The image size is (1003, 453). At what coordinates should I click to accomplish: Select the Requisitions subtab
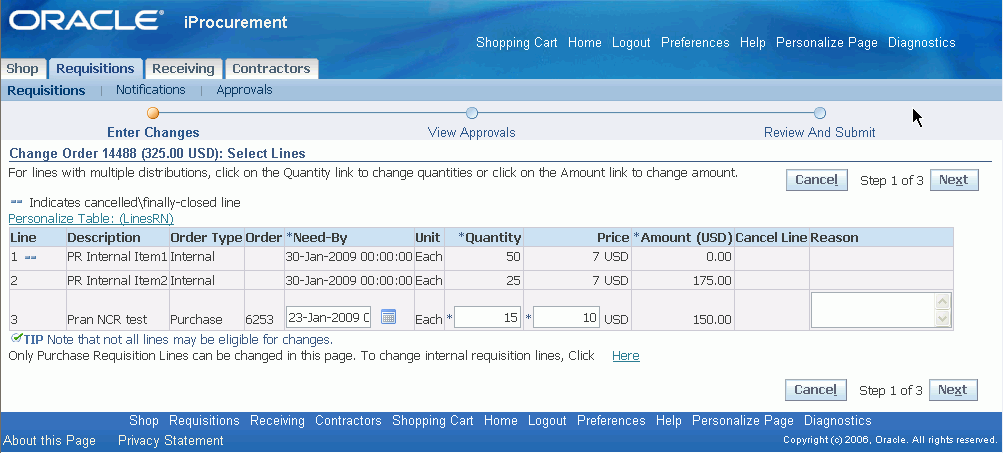(46, 90)
